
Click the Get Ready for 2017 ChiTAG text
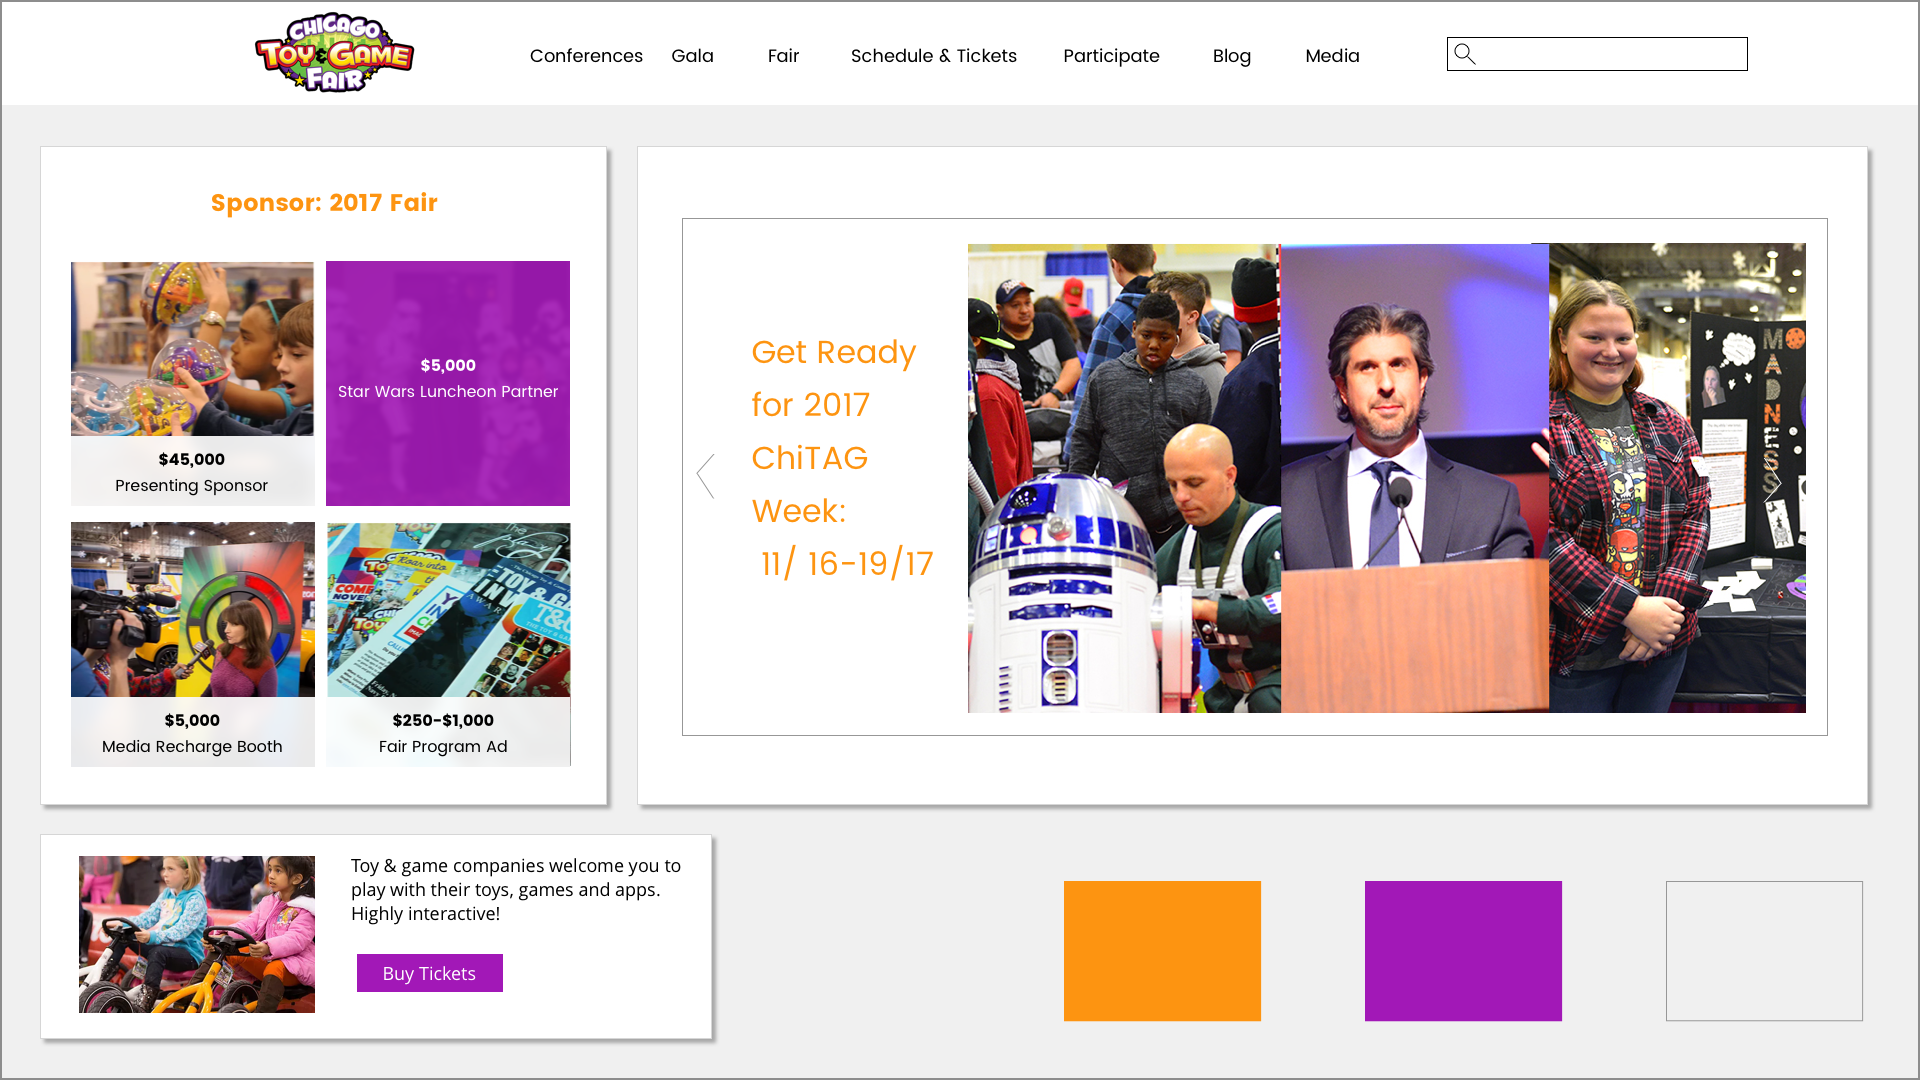[x=842, y=458]
